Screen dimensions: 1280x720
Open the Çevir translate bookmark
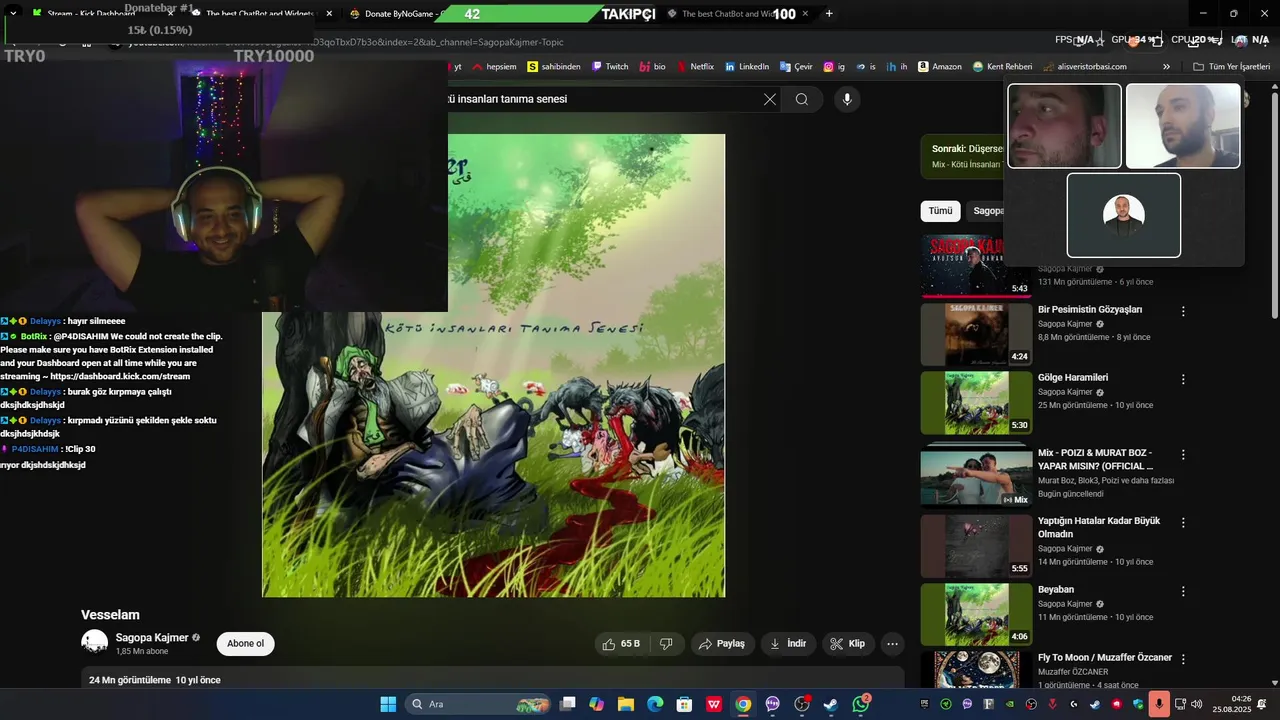click(x=796, y=67)
